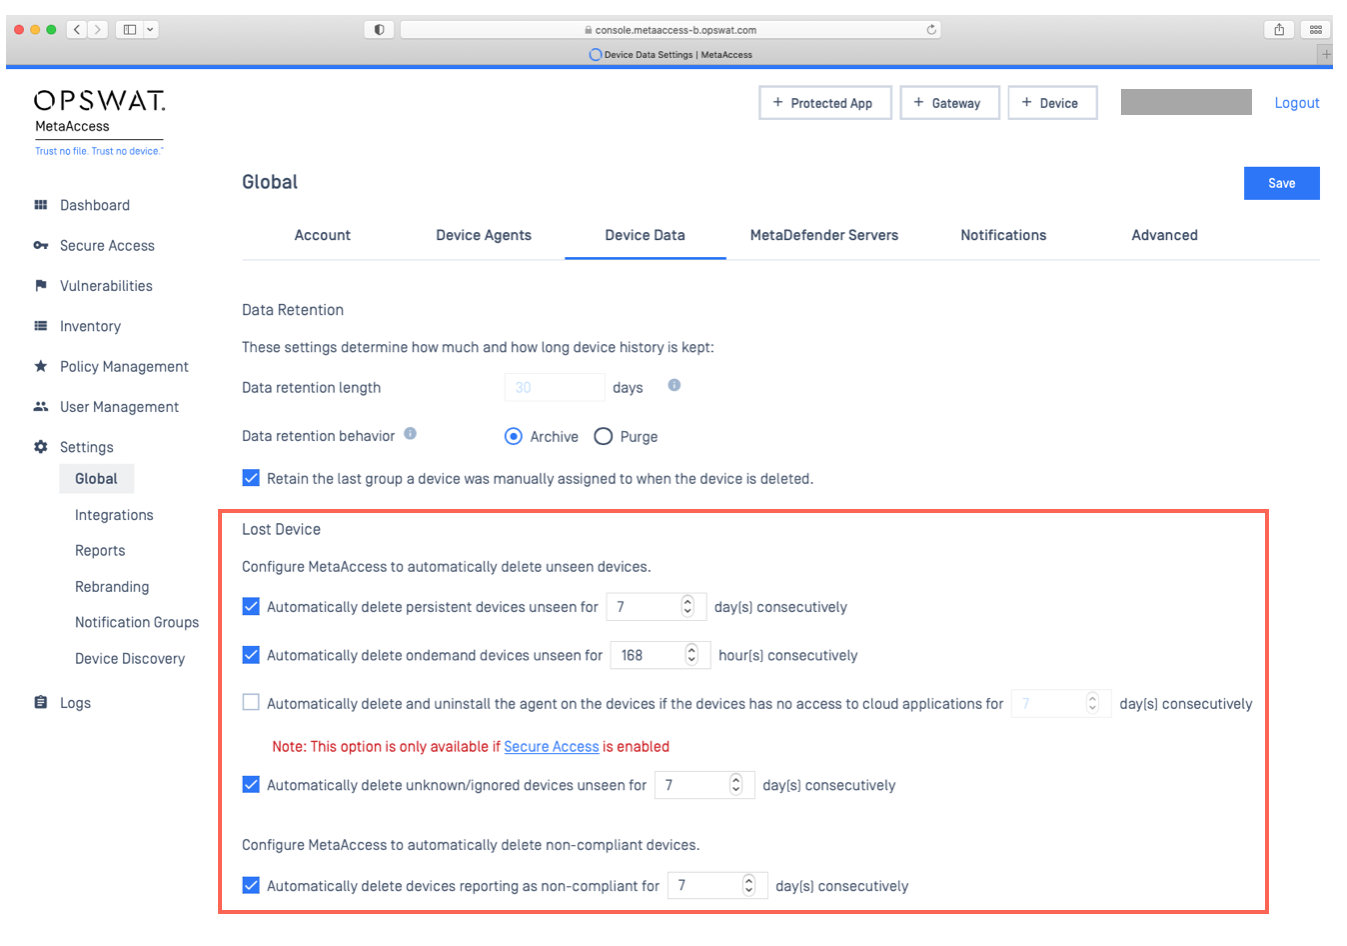Click the add Device button
This screenshot has height=946, width=1347.
point(1052,103)
